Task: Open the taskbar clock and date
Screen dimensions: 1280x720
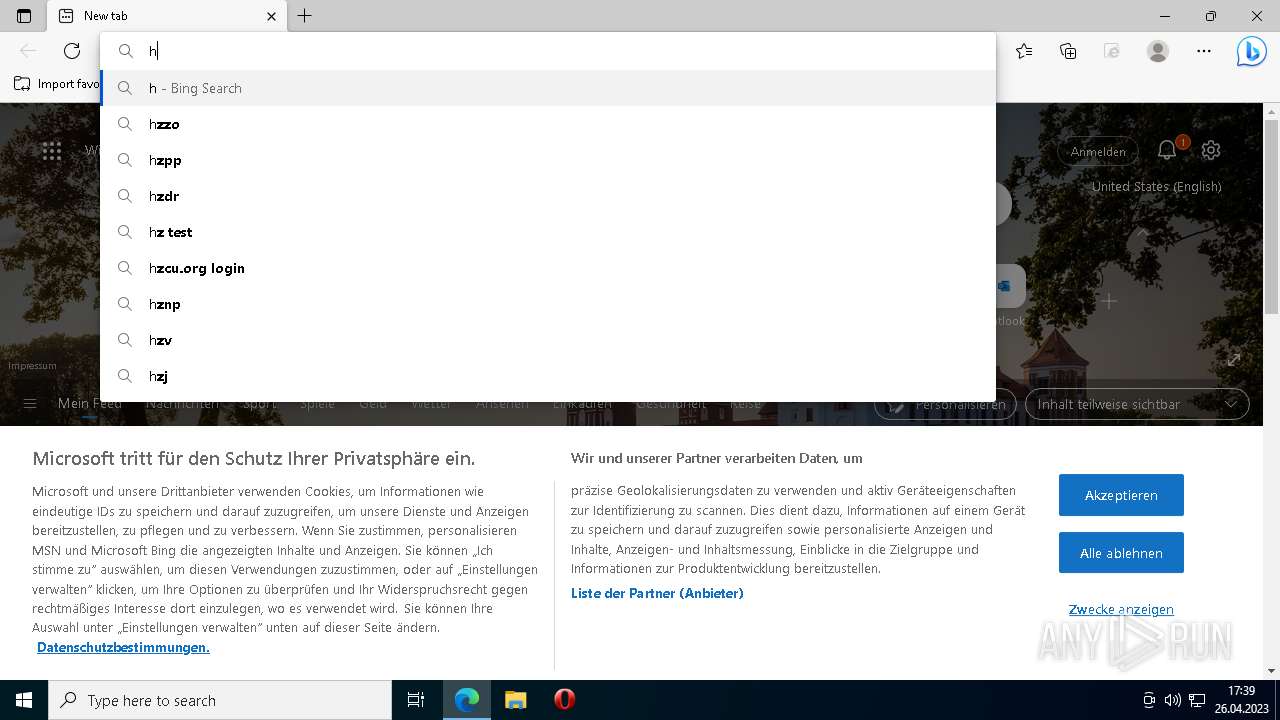Action: click(x=1240, y=700)
